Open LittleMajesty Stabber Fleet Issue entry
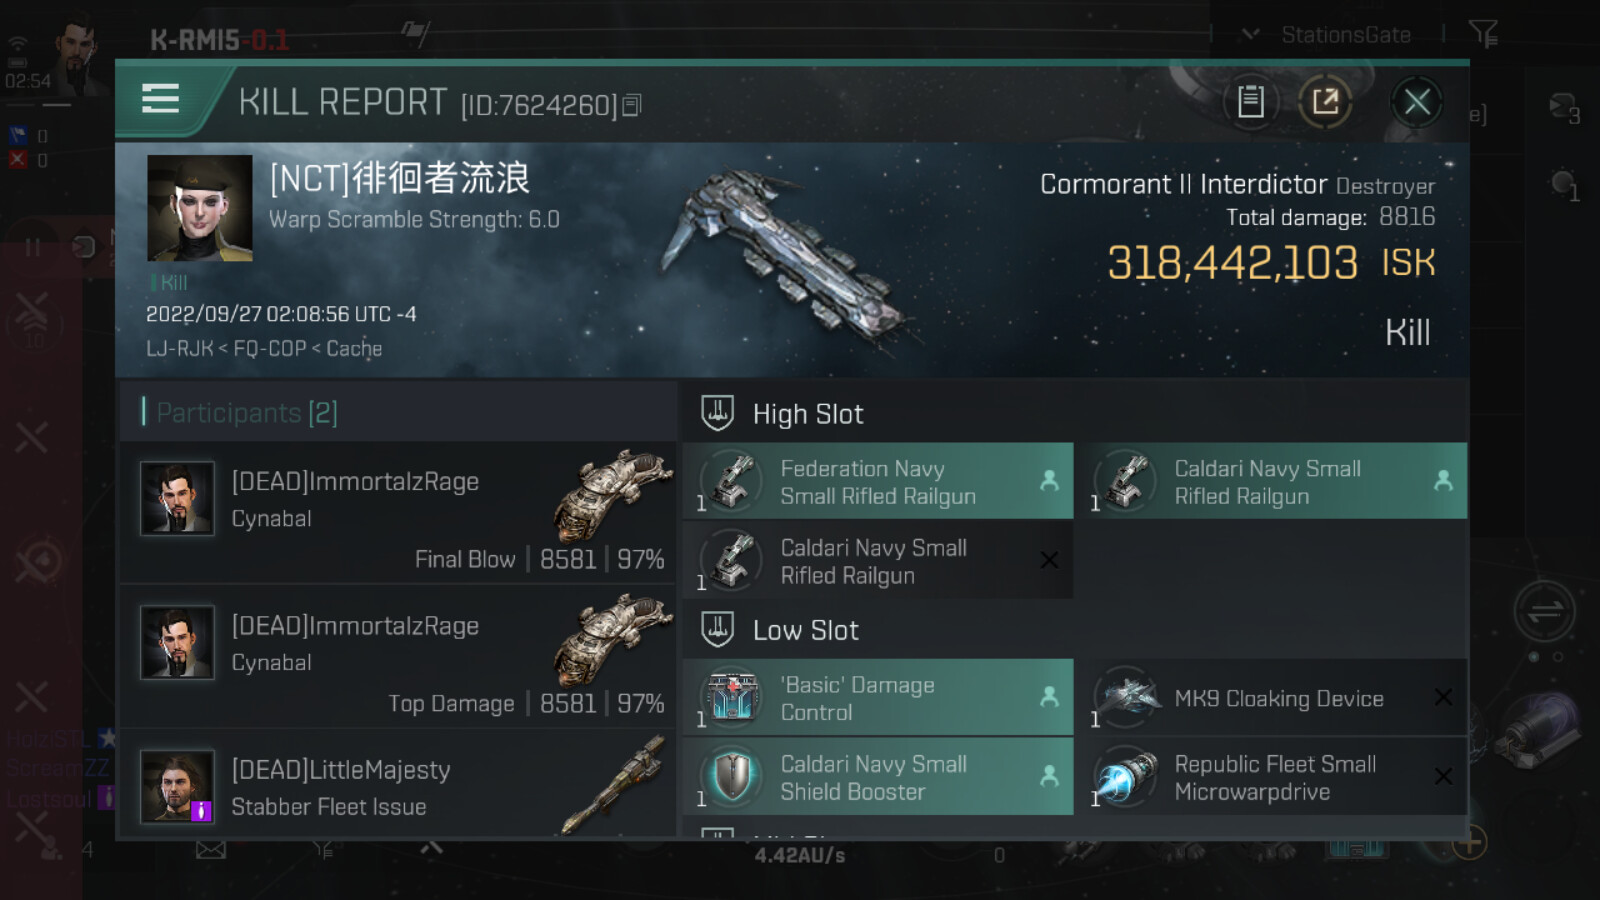Image resolution: width=1600 pixels, height=900 pixels. [398, 787]
